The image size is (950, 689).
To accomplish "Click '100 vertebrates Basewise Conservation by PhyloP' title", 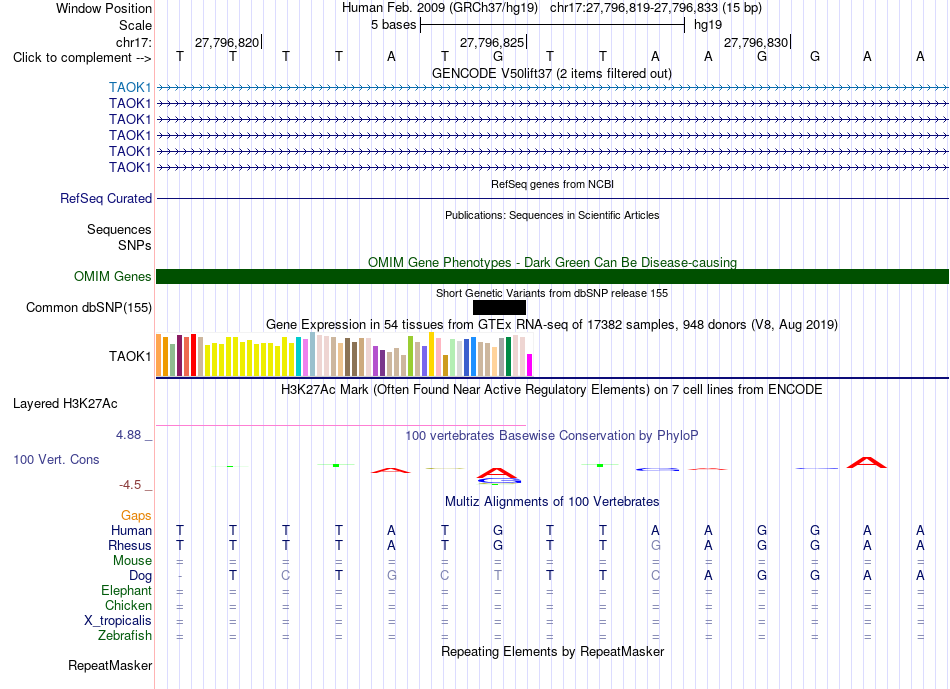I will (551, 436).
